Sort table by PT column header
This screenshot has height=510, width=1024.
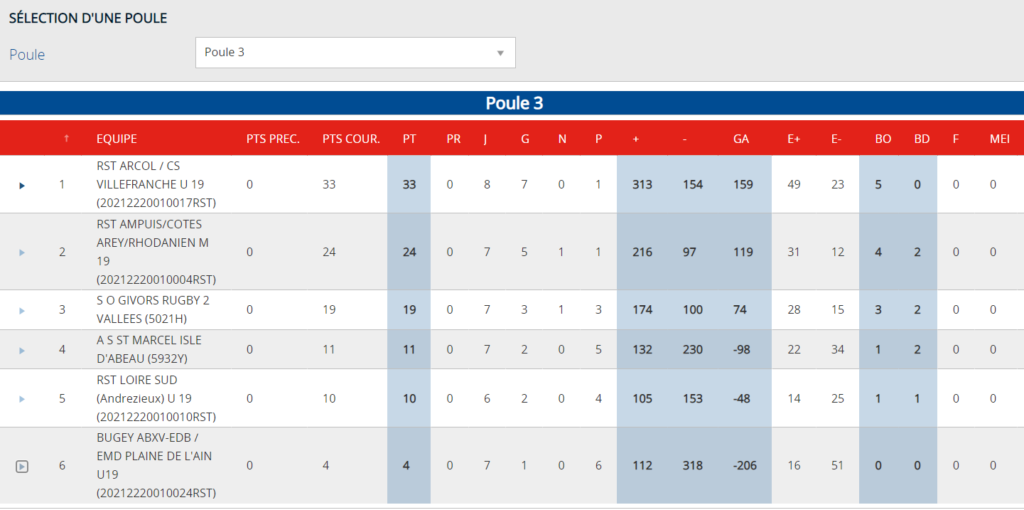(409, 139)
